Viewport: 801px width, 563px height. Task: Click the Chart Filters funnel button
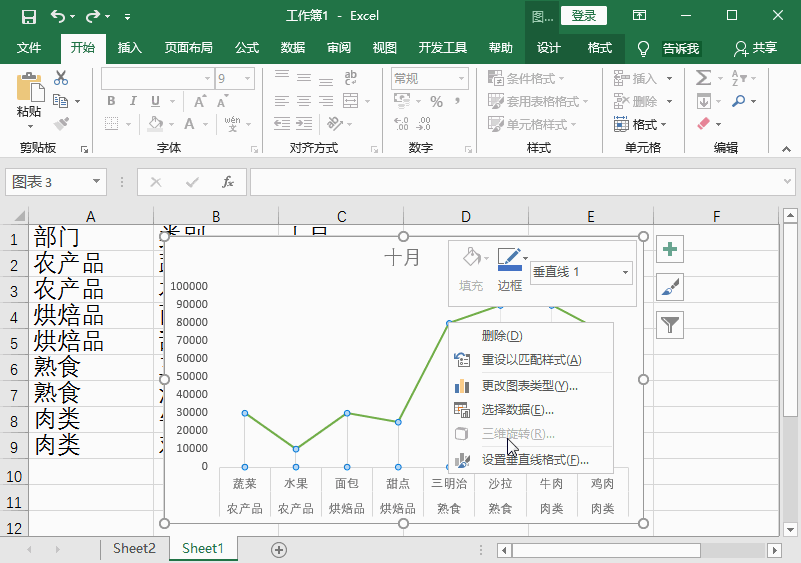click(670, 324)
